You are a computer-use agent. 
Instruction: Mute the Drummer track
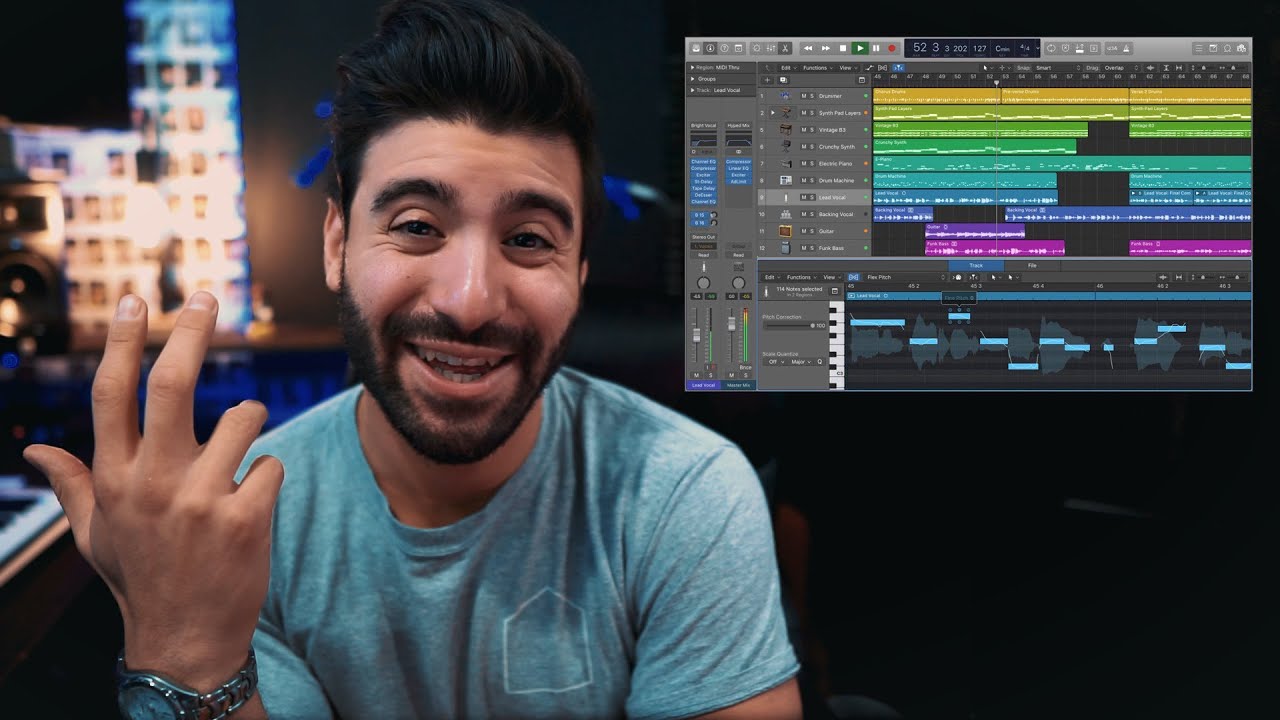coord(803,96)
